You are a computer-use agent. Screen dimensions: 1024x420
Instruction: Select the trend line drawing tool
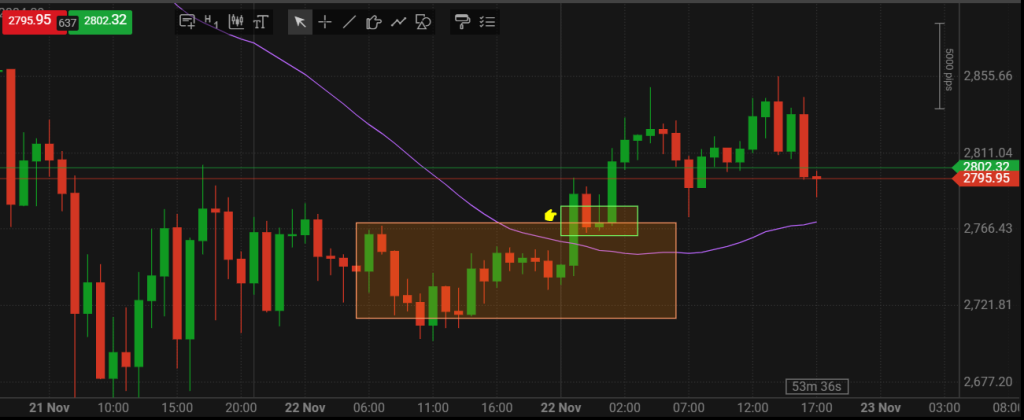click(x=348, y=20)
